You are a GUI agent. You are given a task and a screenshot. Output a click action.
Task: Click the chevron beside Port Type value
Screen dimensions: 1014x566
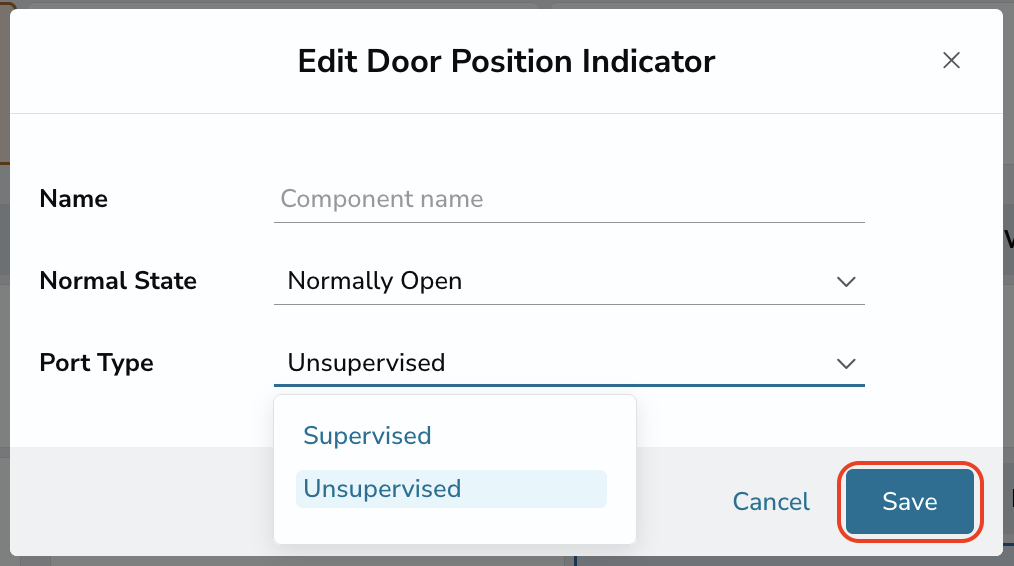846,364
